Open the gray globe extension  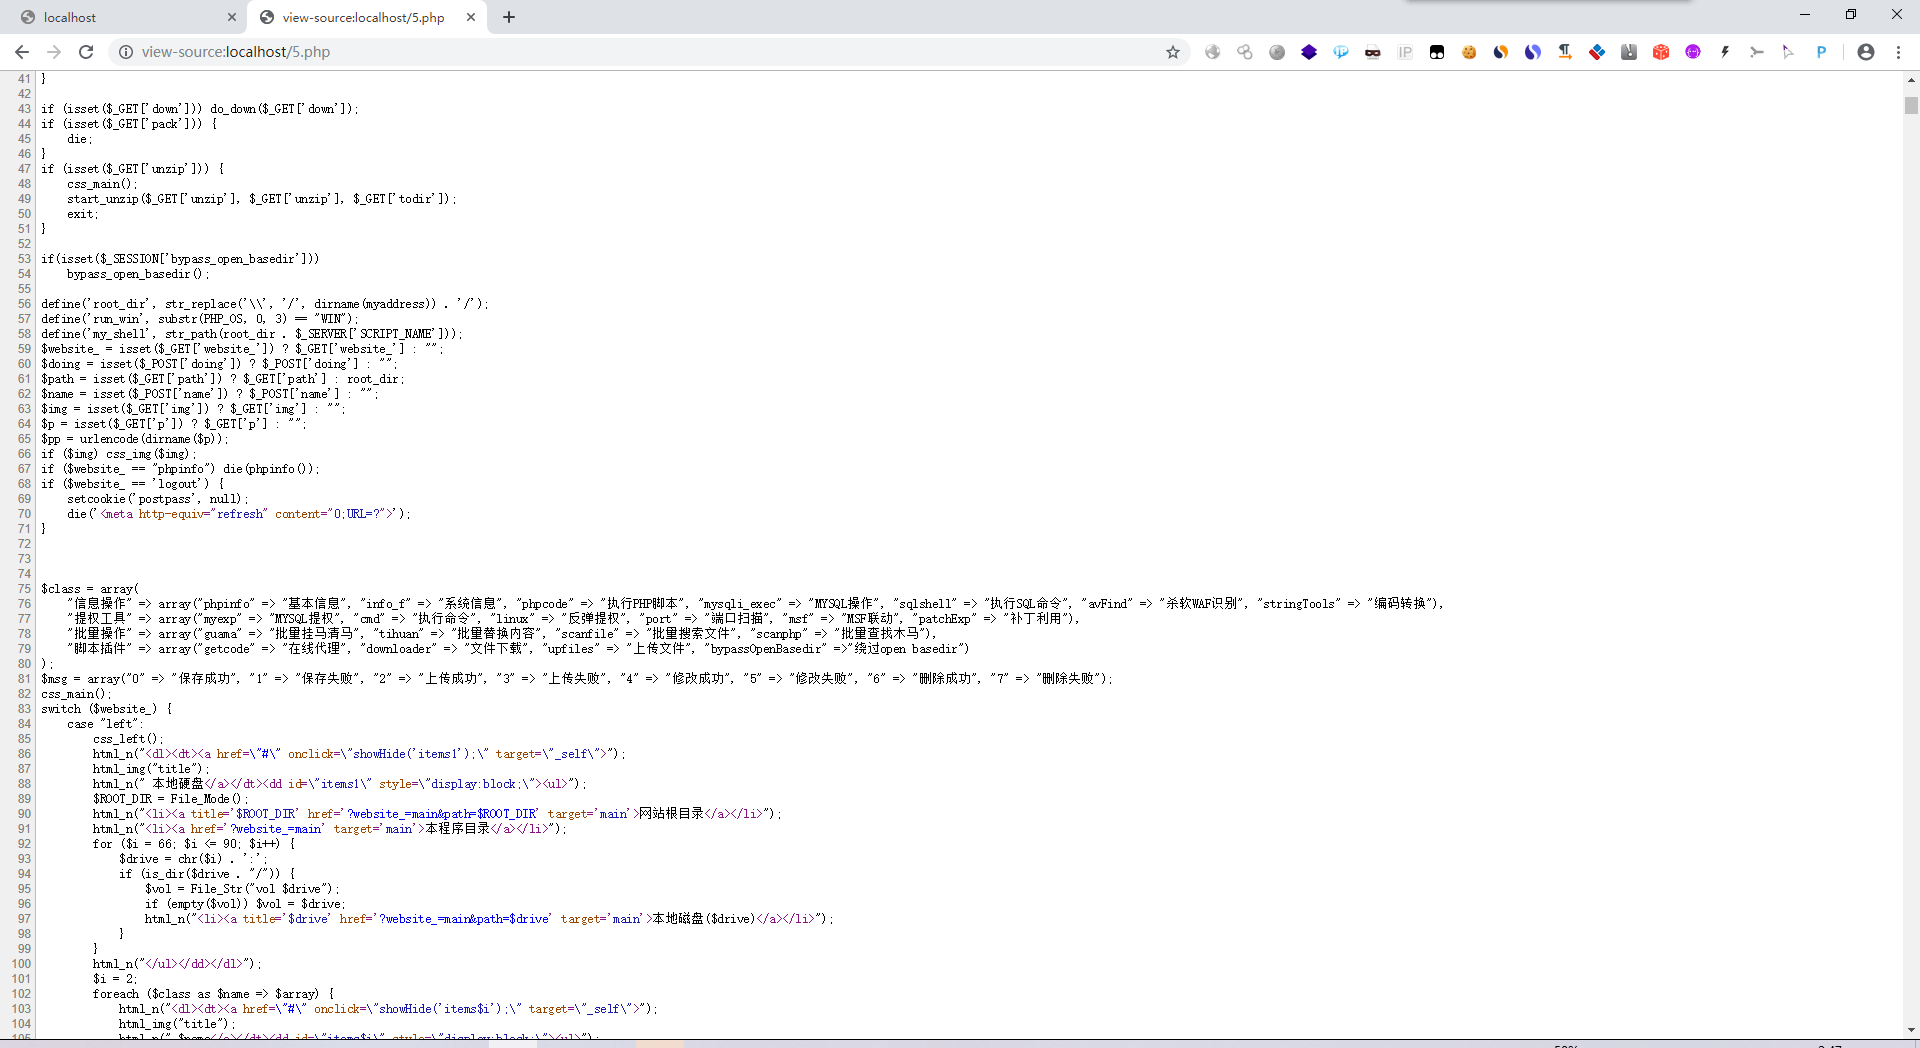(x=1213, y=52)
